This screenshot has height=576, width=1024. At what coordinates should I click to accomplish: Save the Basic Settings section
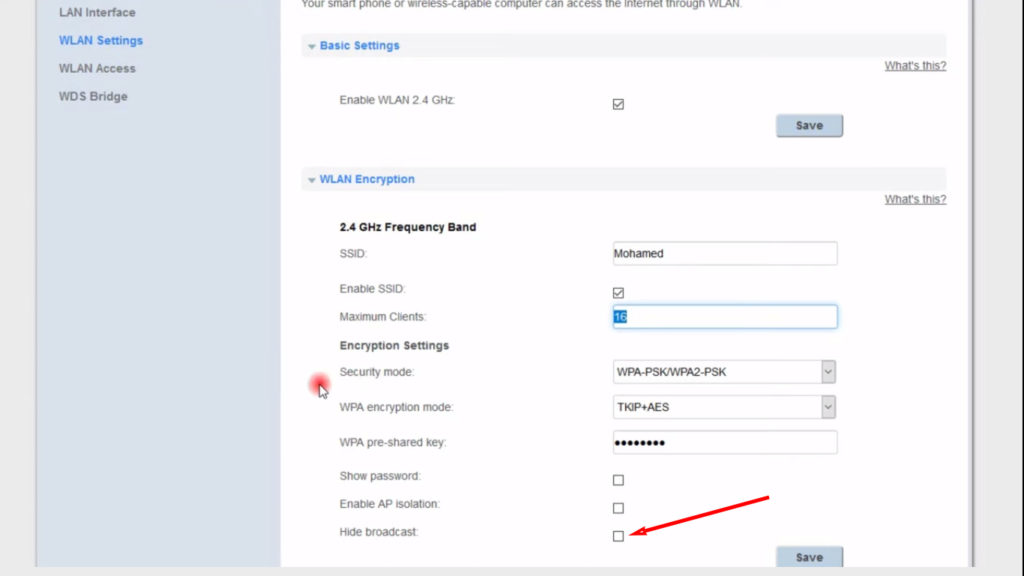809,125
